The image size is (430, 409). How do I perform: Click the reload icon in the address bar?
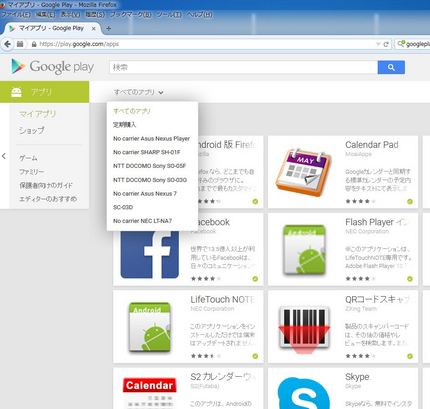tap(386, 44)
